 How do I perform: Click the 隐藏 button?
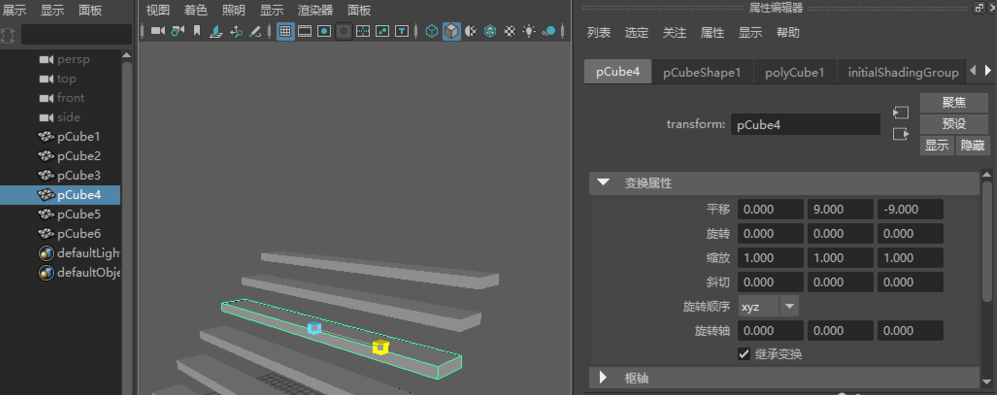coord(972,145)
